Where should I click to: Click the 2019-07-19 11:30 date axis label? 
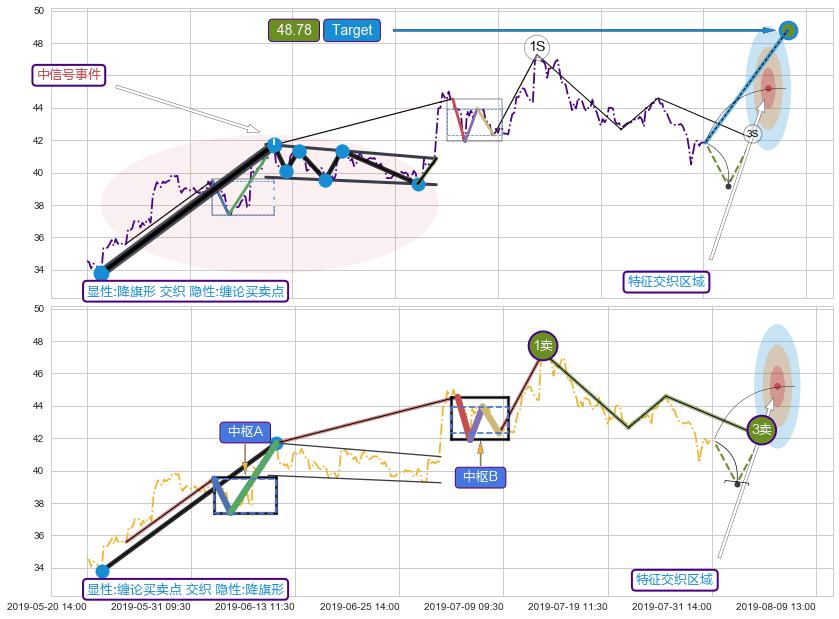567,606
